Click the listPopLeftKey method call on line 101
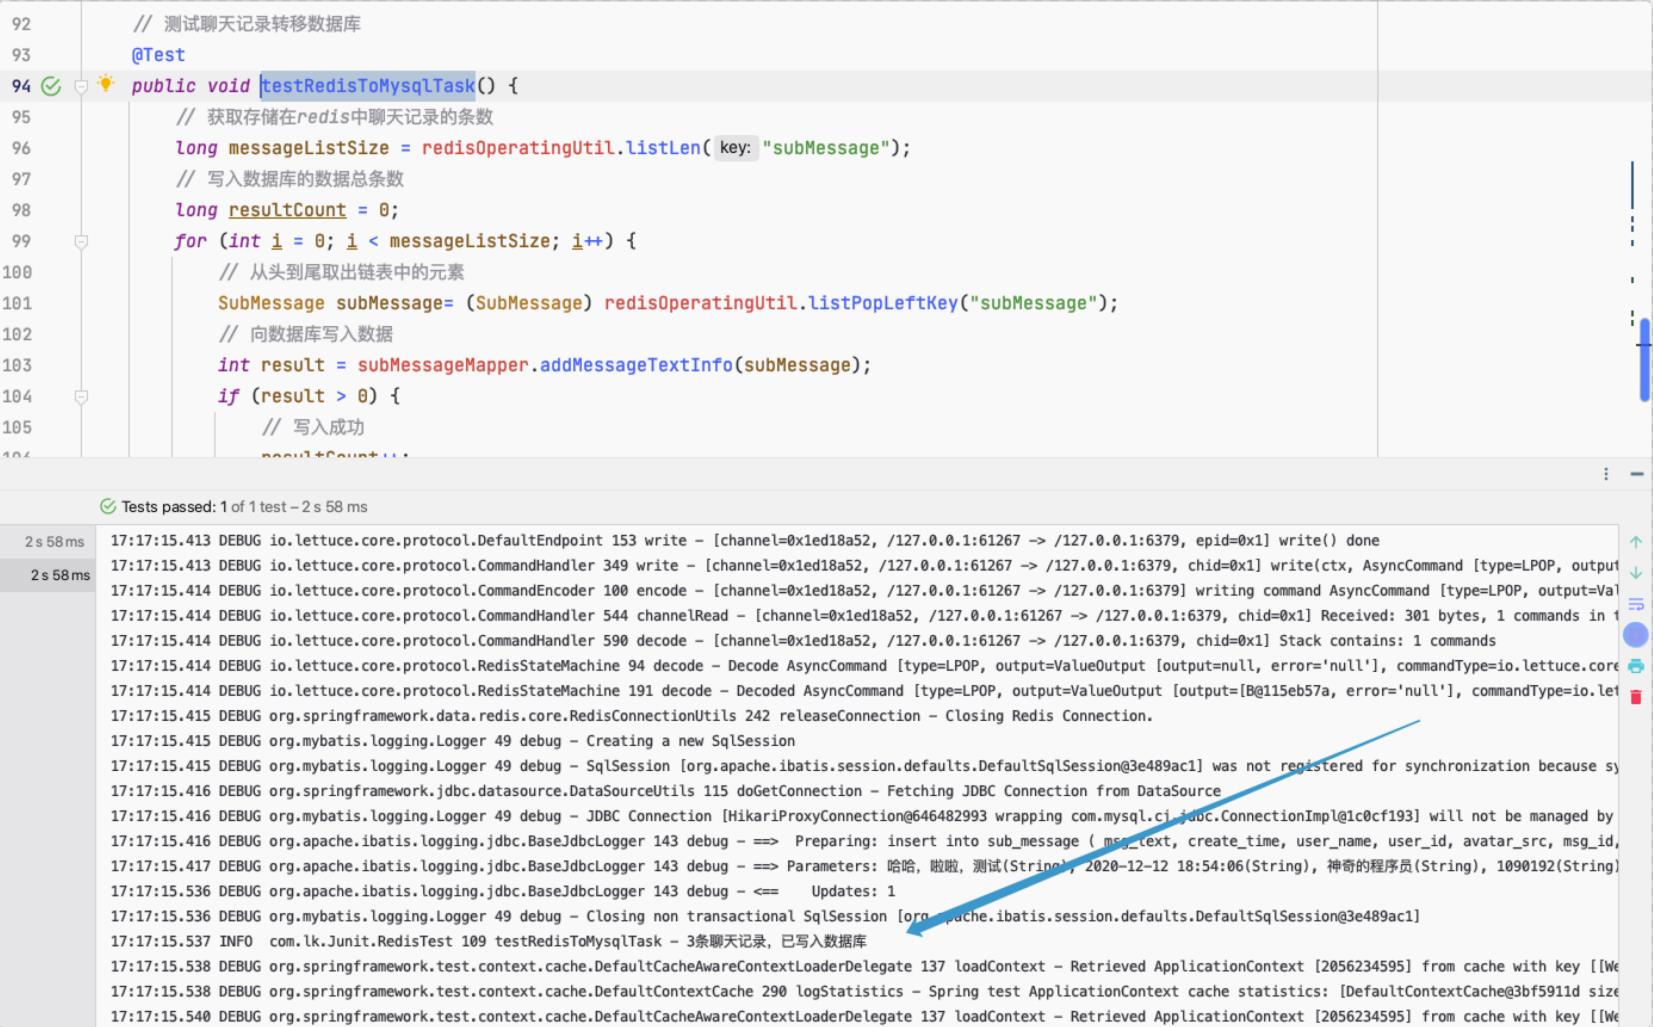The image size is (1653, 1027). click(882, 303)
